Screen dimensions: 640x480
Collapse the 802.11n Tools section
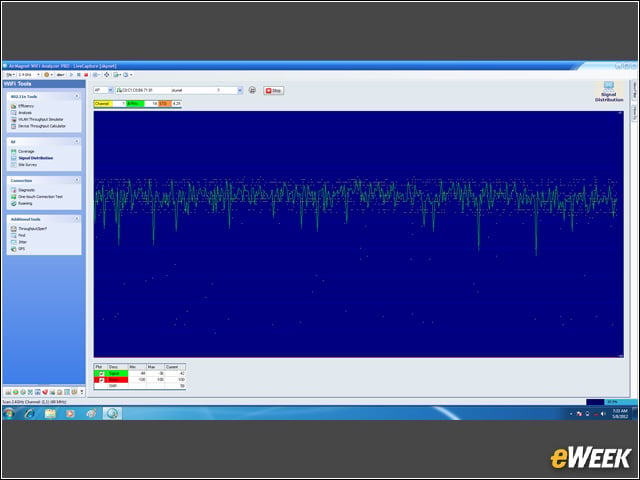click(x=77, y=96)
